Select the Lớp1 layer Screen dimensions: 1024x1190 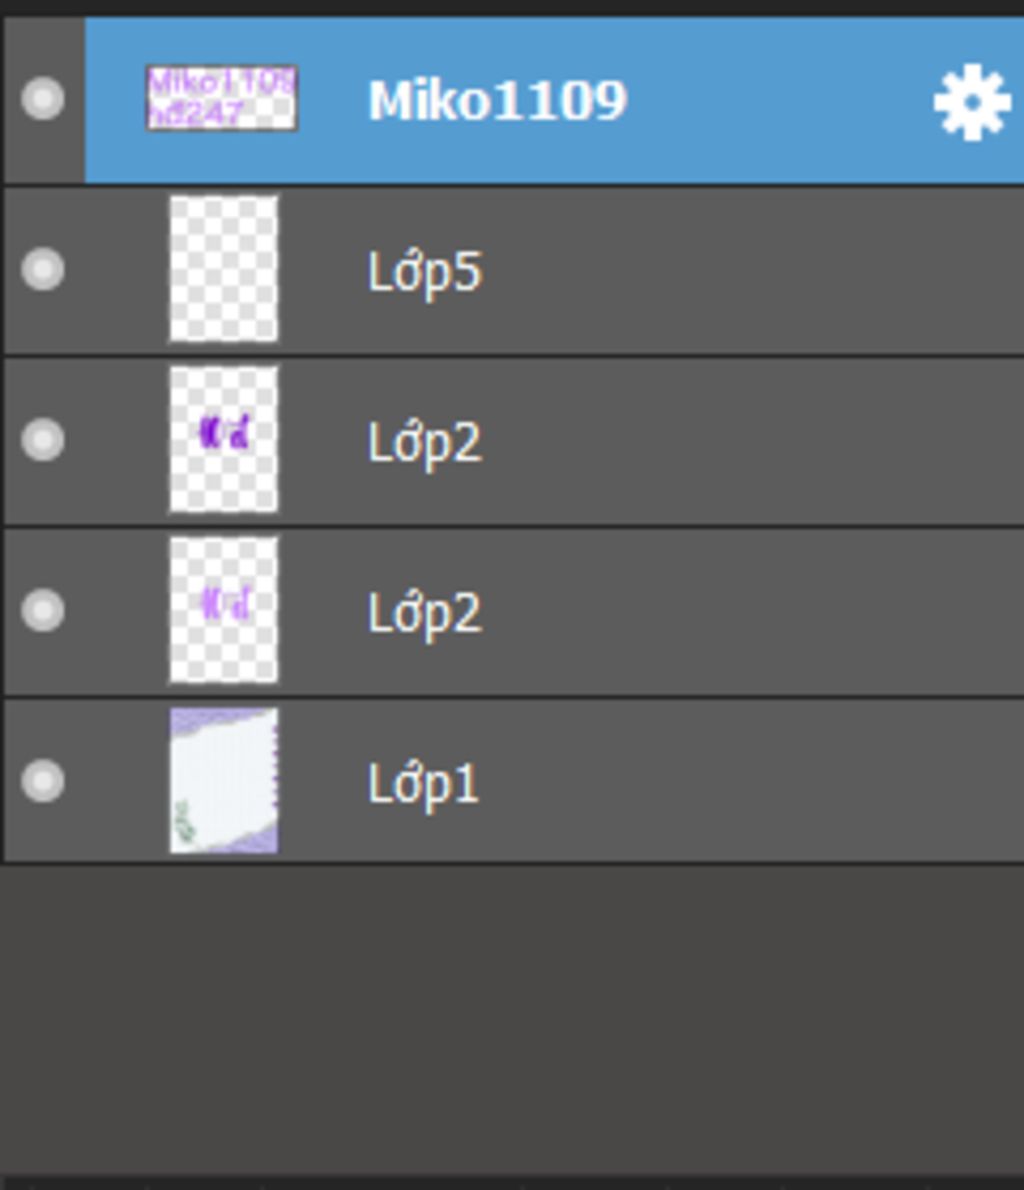point(514,782)
